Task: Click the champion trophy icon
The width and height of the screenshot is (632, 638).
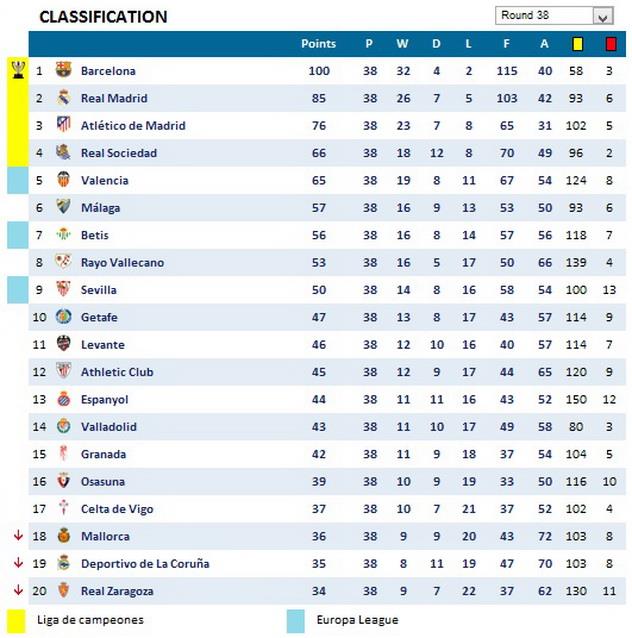Action: pos(18,69)
